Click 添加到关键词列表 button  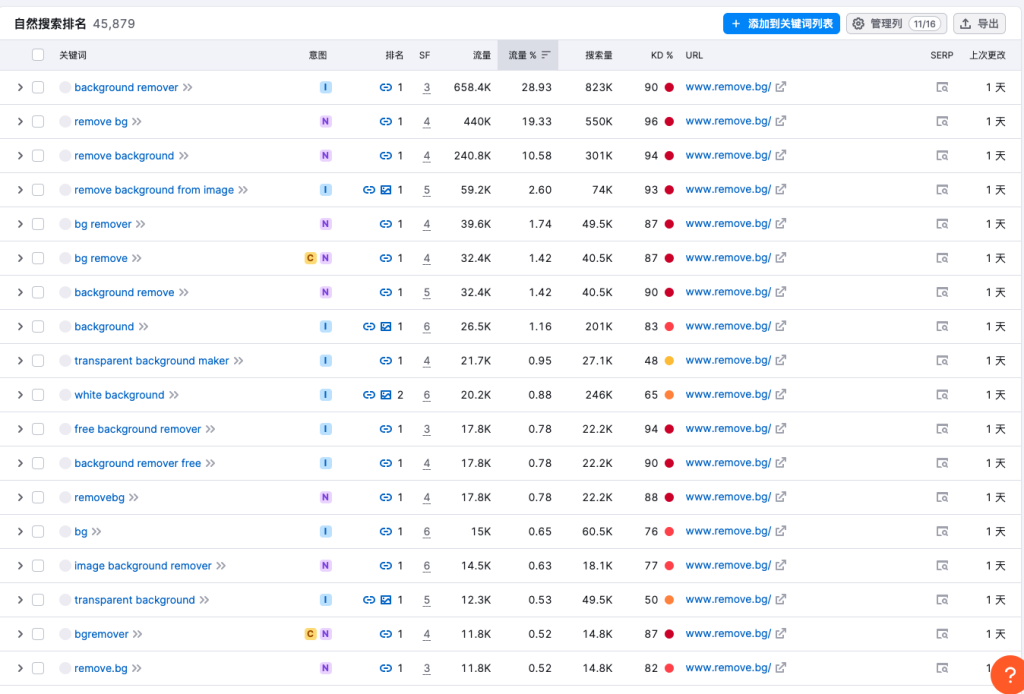(781, 24)
